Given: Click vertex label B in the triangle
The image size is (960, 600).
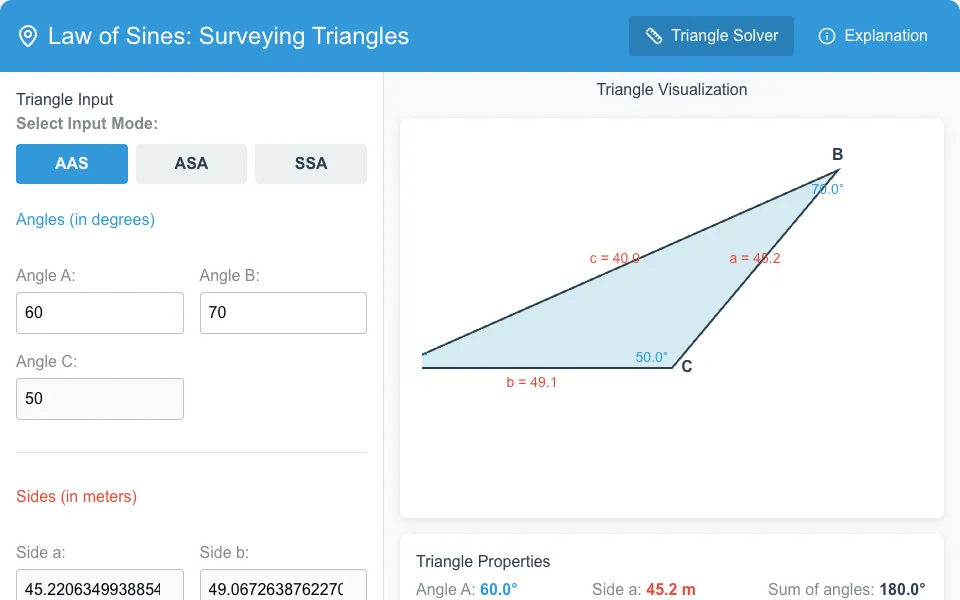Looking at the screenshot, I should 837,154.
